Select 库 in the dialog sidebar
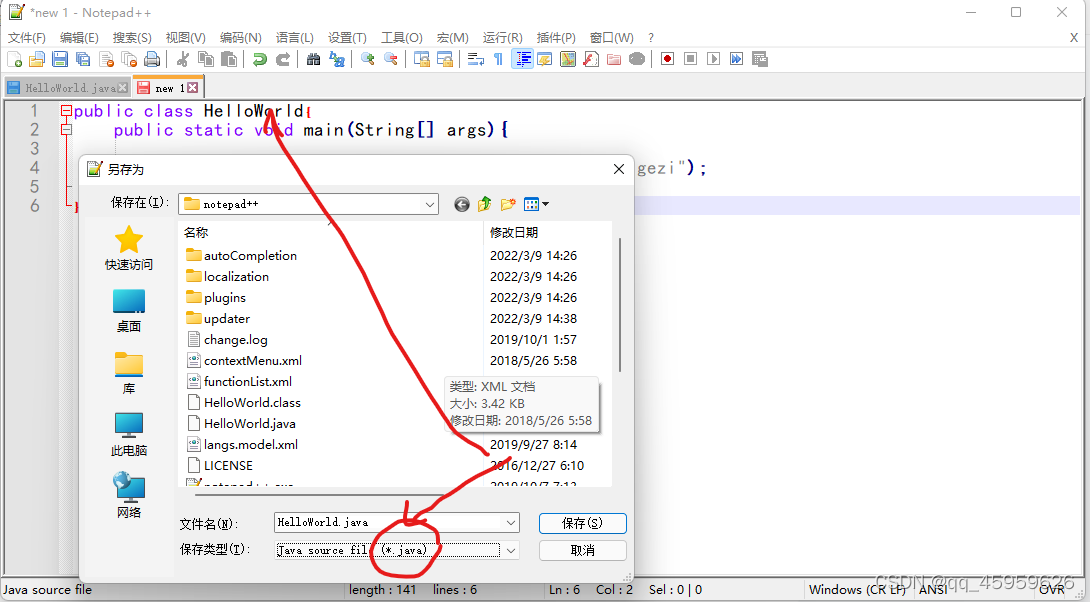The width and height of the screenshot is (1090, 602). (x=129, y=373)
